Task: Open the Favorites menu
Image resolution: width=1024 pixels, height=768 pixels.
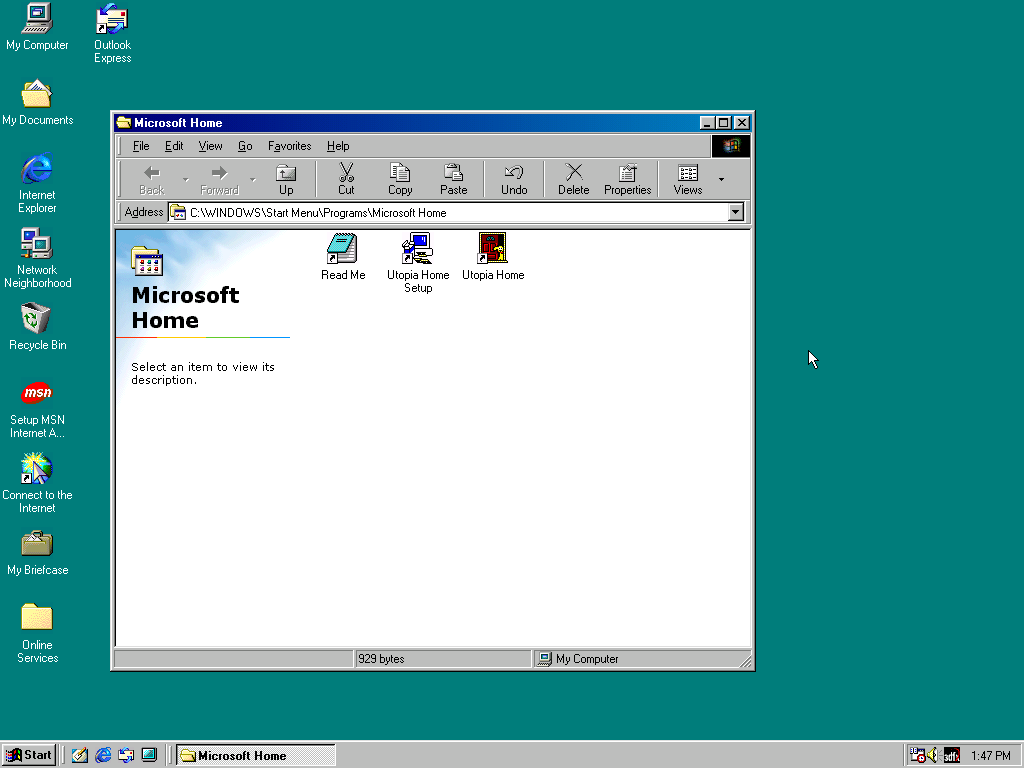Action: (x=289, y=146)
